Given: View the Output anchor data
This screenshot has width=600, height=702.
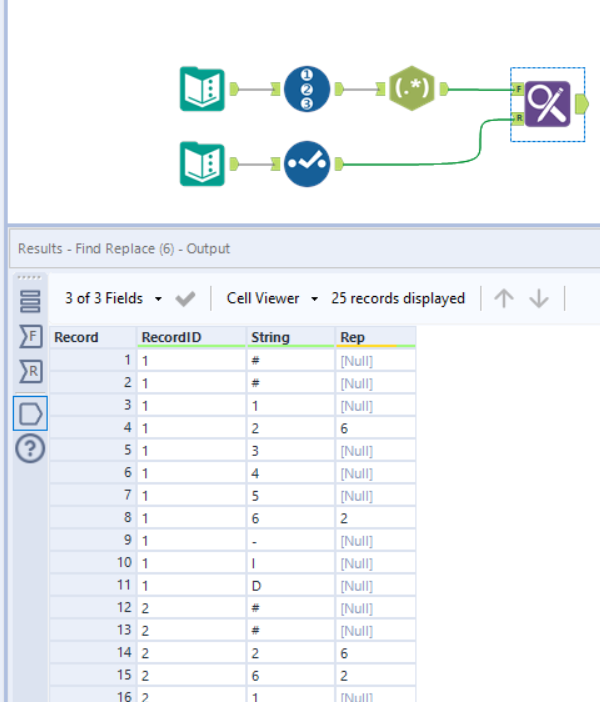Looking at the screenshot, I should tap(30, 413).
